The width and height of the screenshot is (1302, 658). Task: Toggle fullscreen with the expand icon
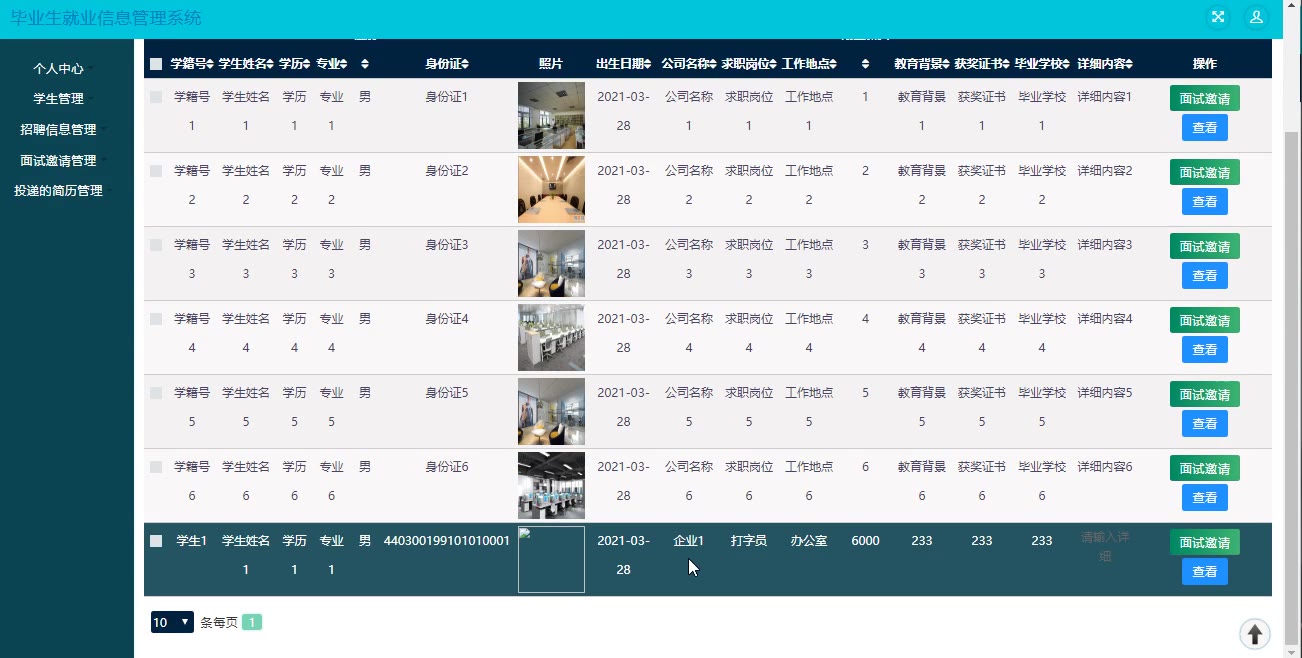point(1218,17)
